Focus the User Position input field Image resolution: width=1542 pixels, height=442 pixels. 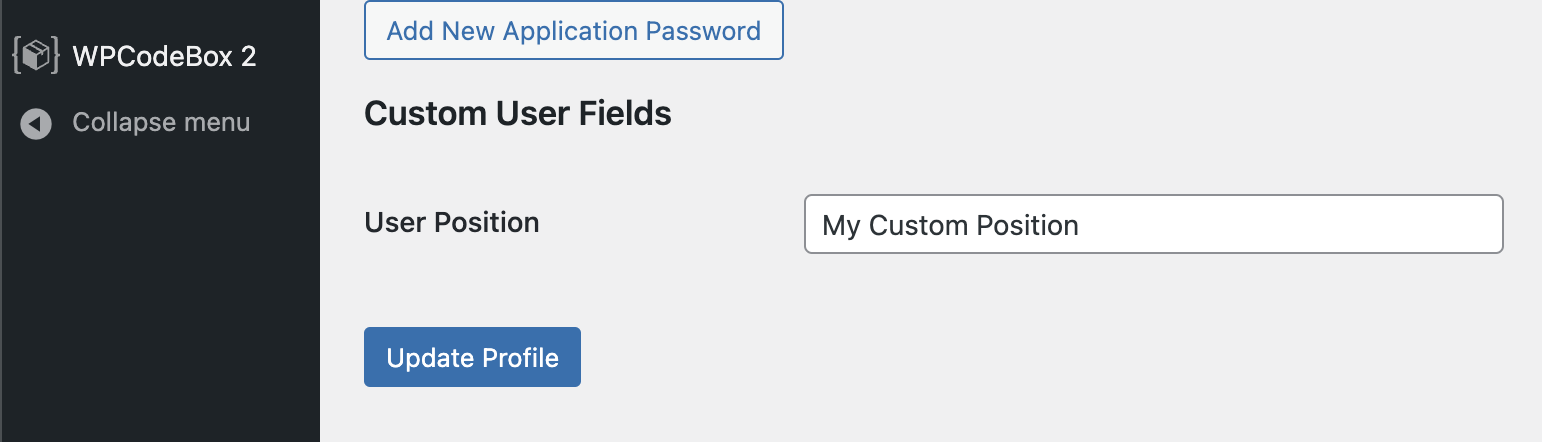[1154, 224]
